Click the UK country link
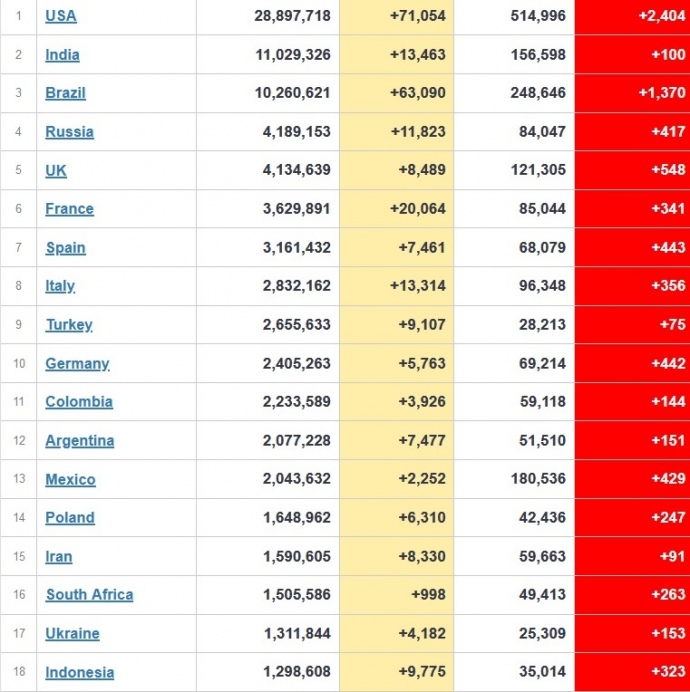690x692 pixels. (56, 170)
